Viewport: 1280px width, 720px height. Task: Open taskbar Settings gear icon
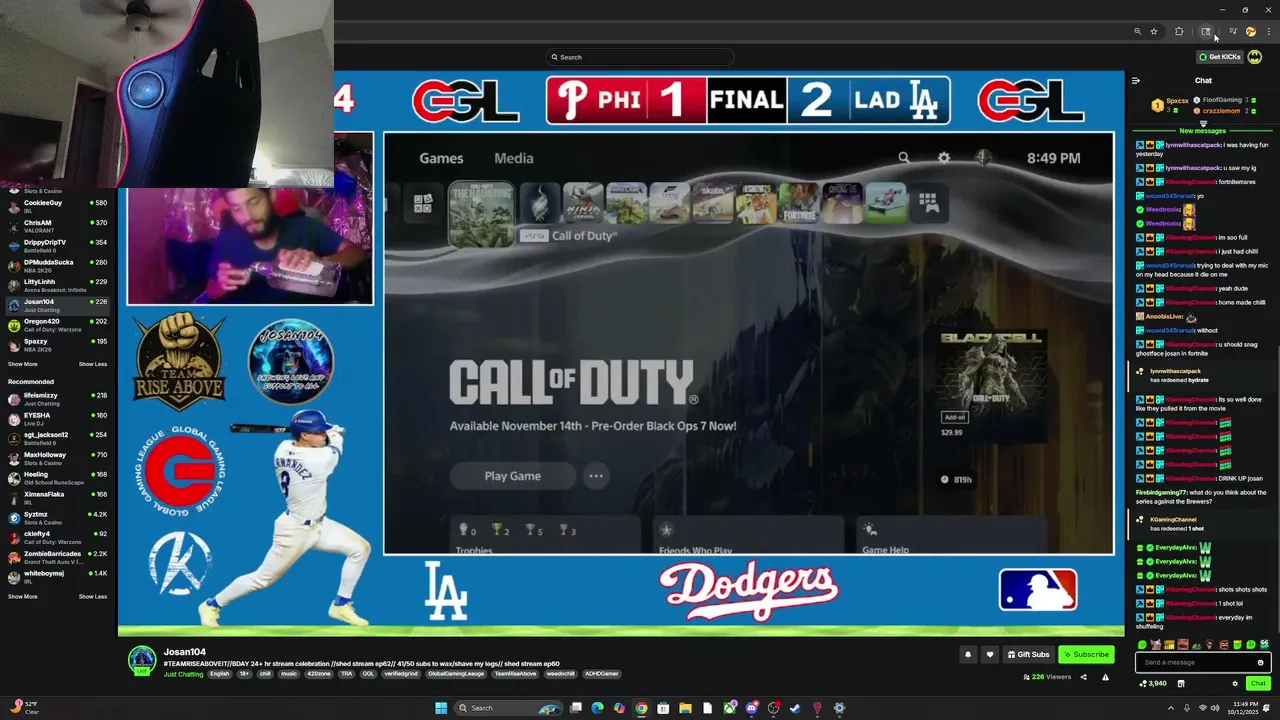839,708
